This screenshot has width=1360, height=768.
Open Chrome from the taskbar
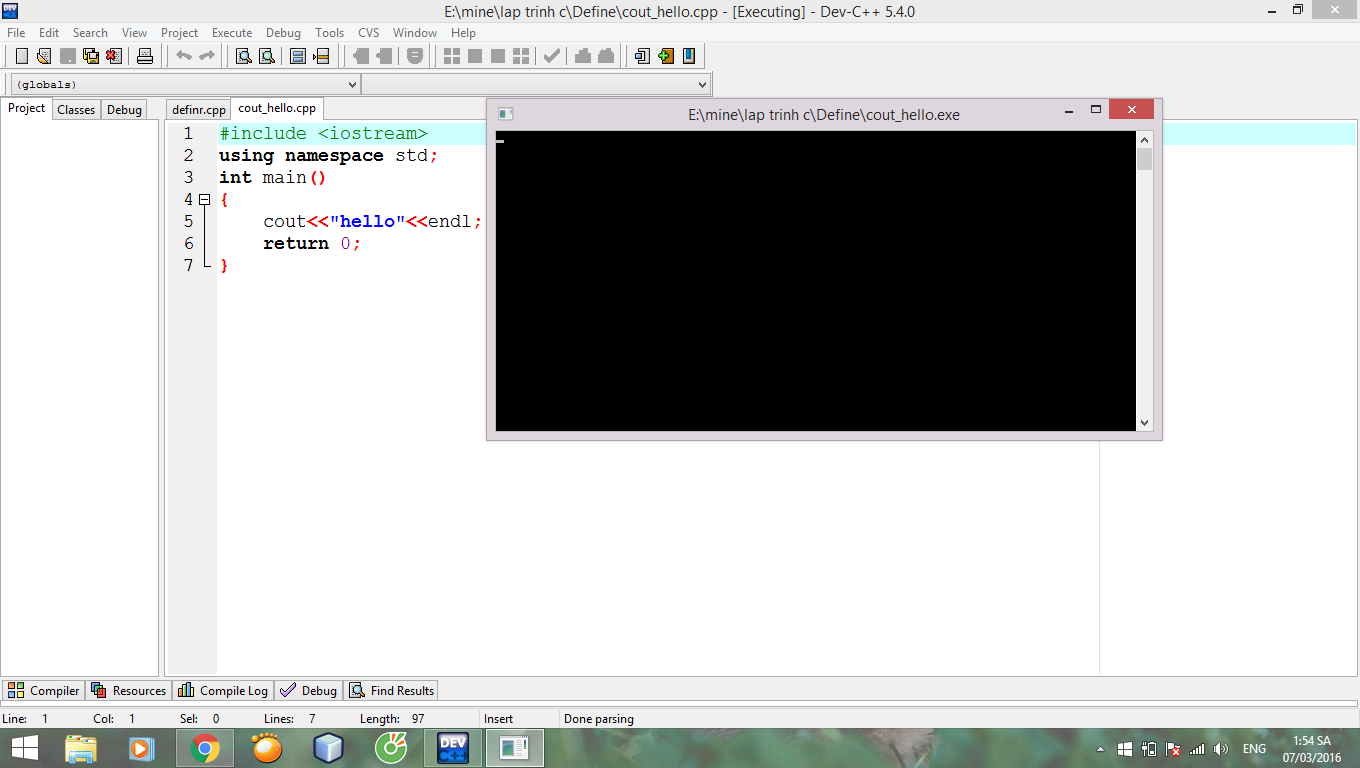[x=205, y=748]
